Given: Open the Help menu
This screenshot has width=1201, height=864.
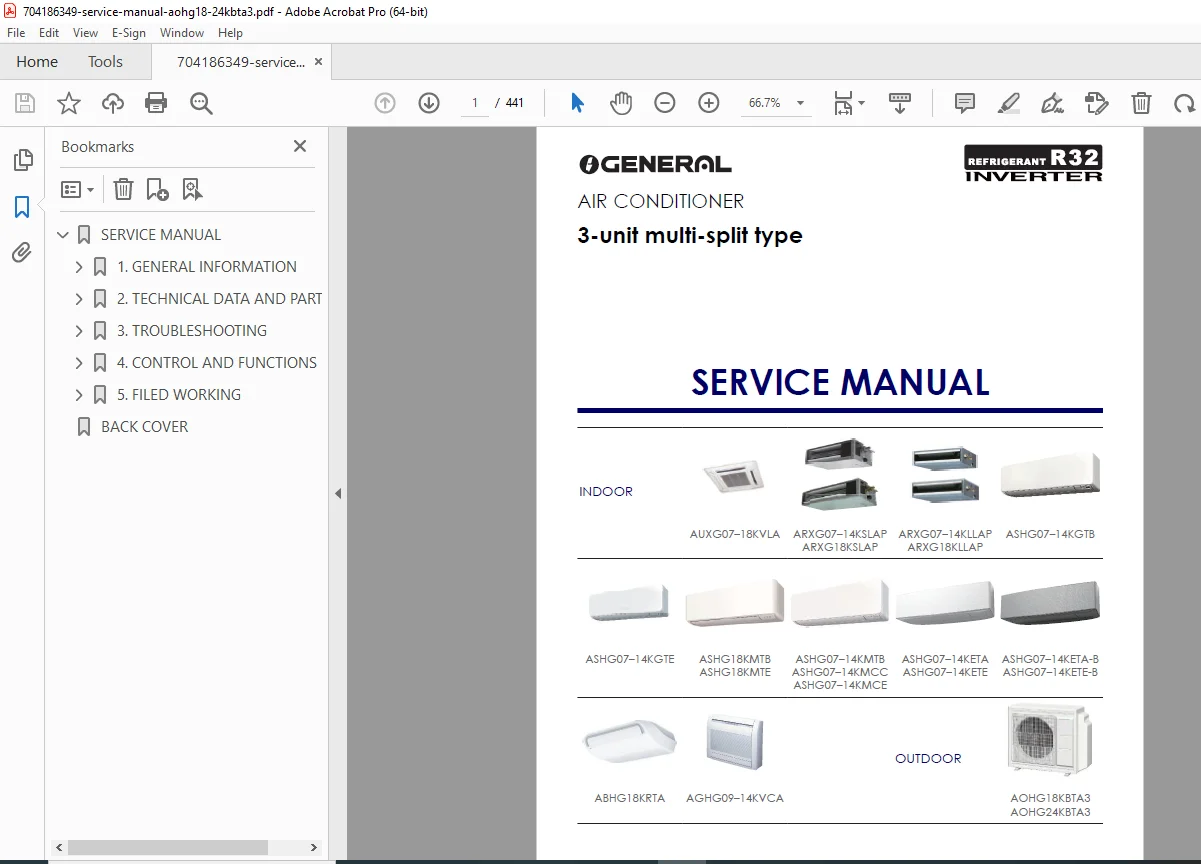Looking at the screenshot, I should [x=230, y=33].
